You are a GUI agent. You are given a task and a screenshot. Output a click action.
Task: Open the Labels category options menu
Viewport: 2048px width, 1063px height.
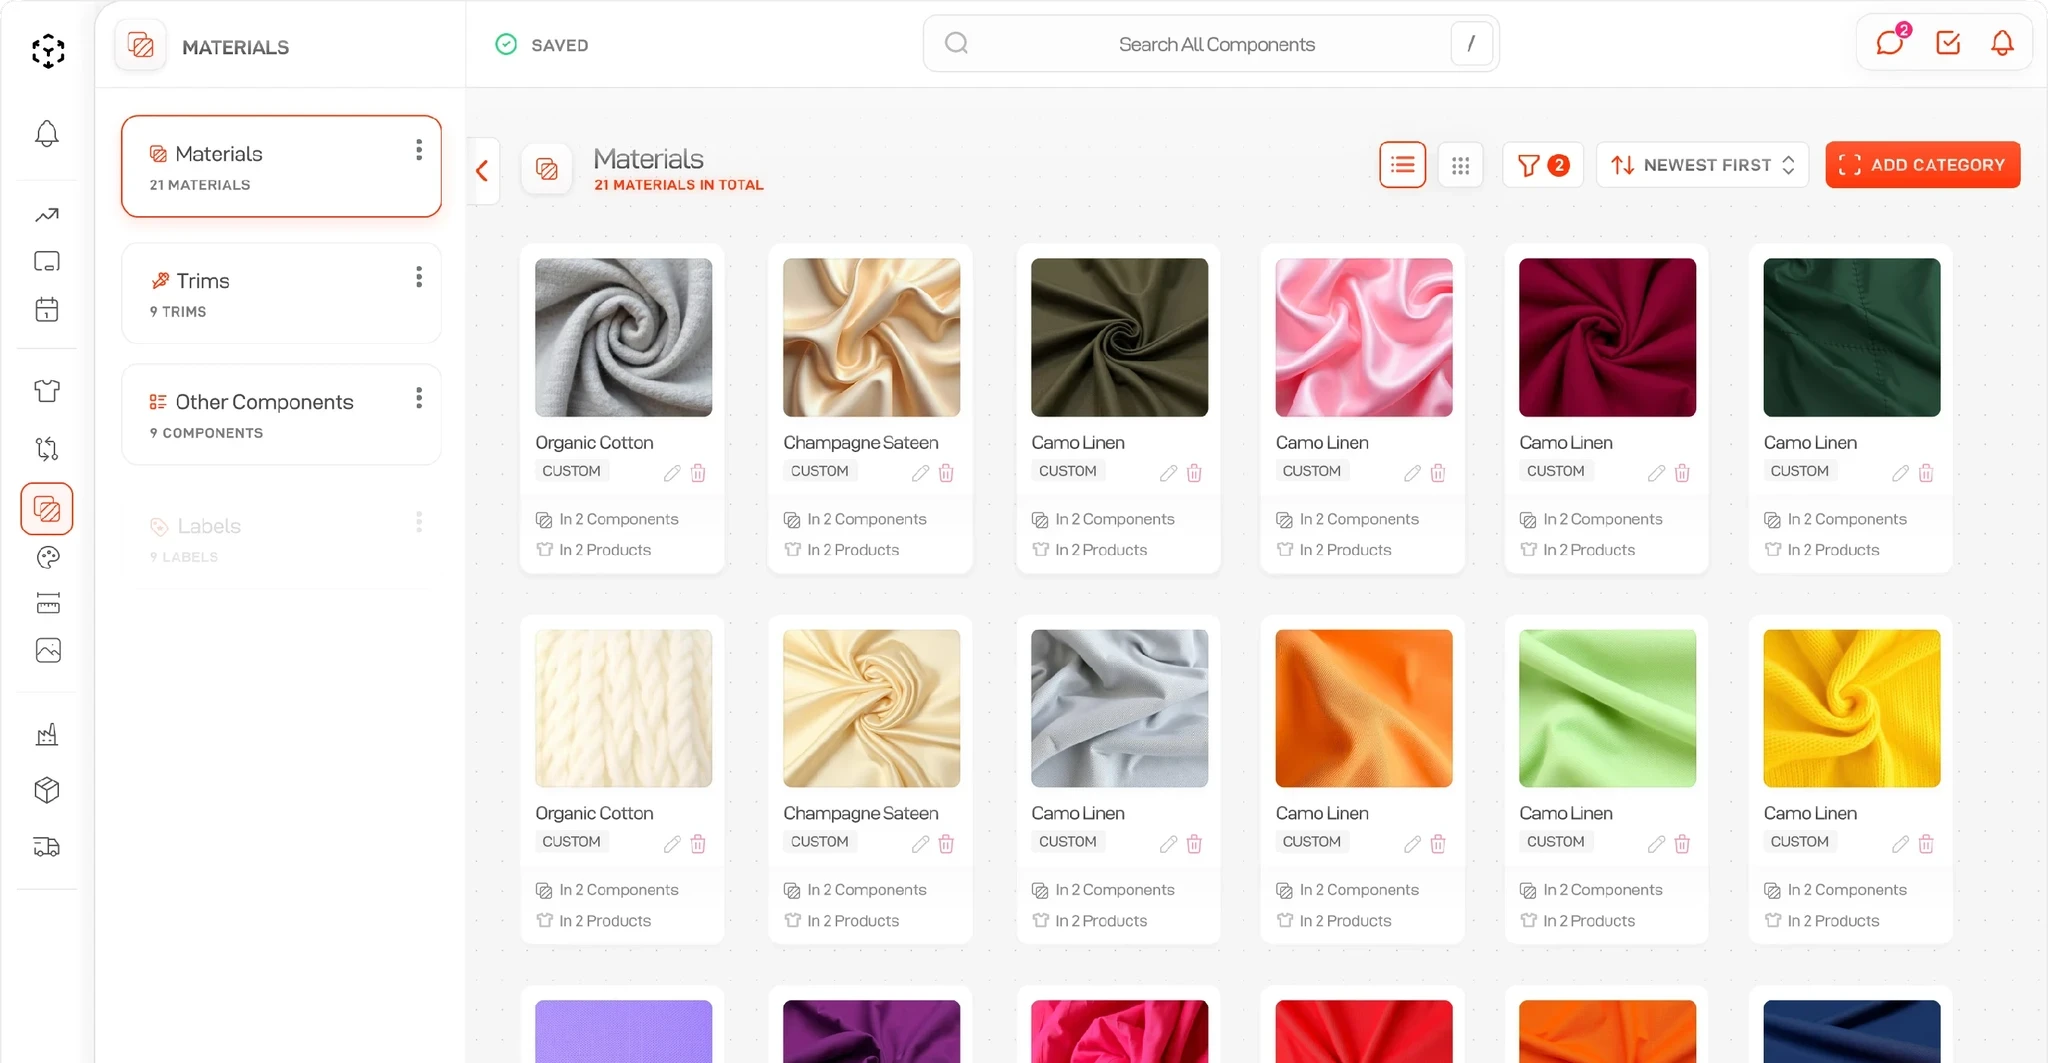419,522
